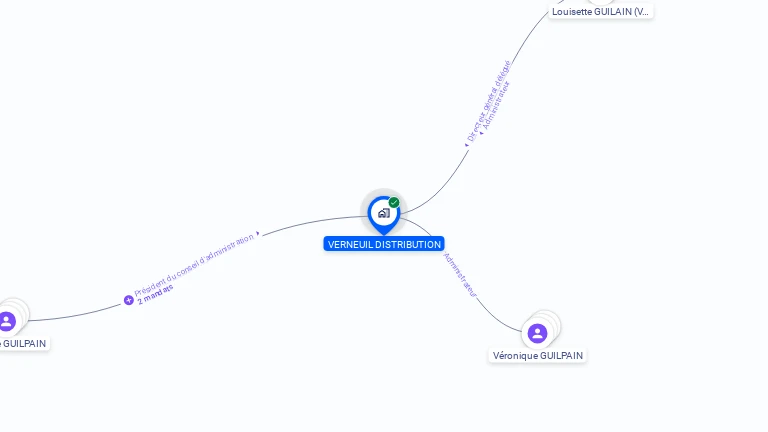Click the arrow after Président du conseil d'administration
The width and height of the screenshot is (768, 432).
click(258, 233)
